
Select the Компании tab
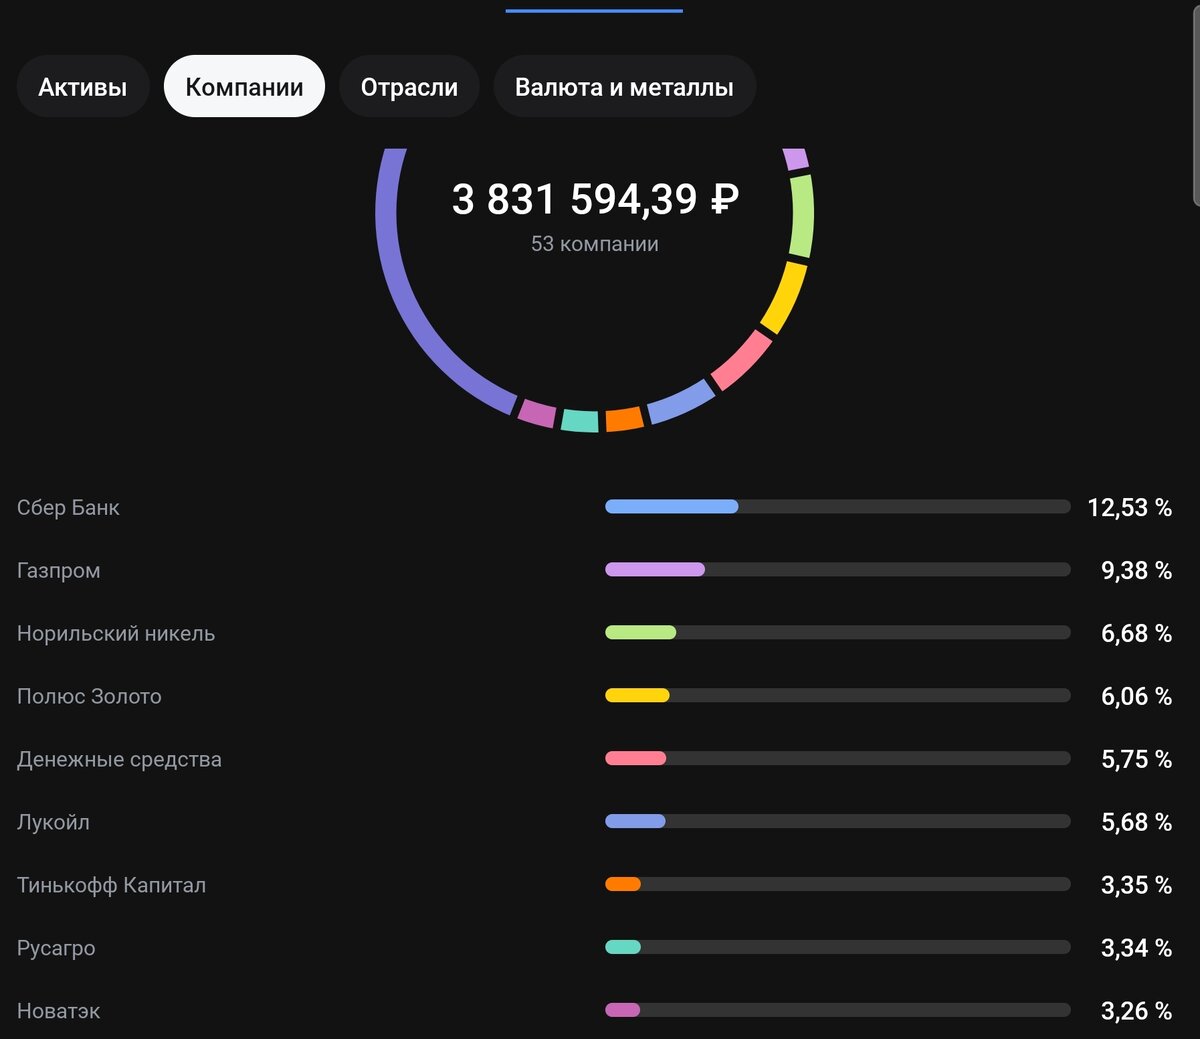pyautogui.click(x=244, y=87)
